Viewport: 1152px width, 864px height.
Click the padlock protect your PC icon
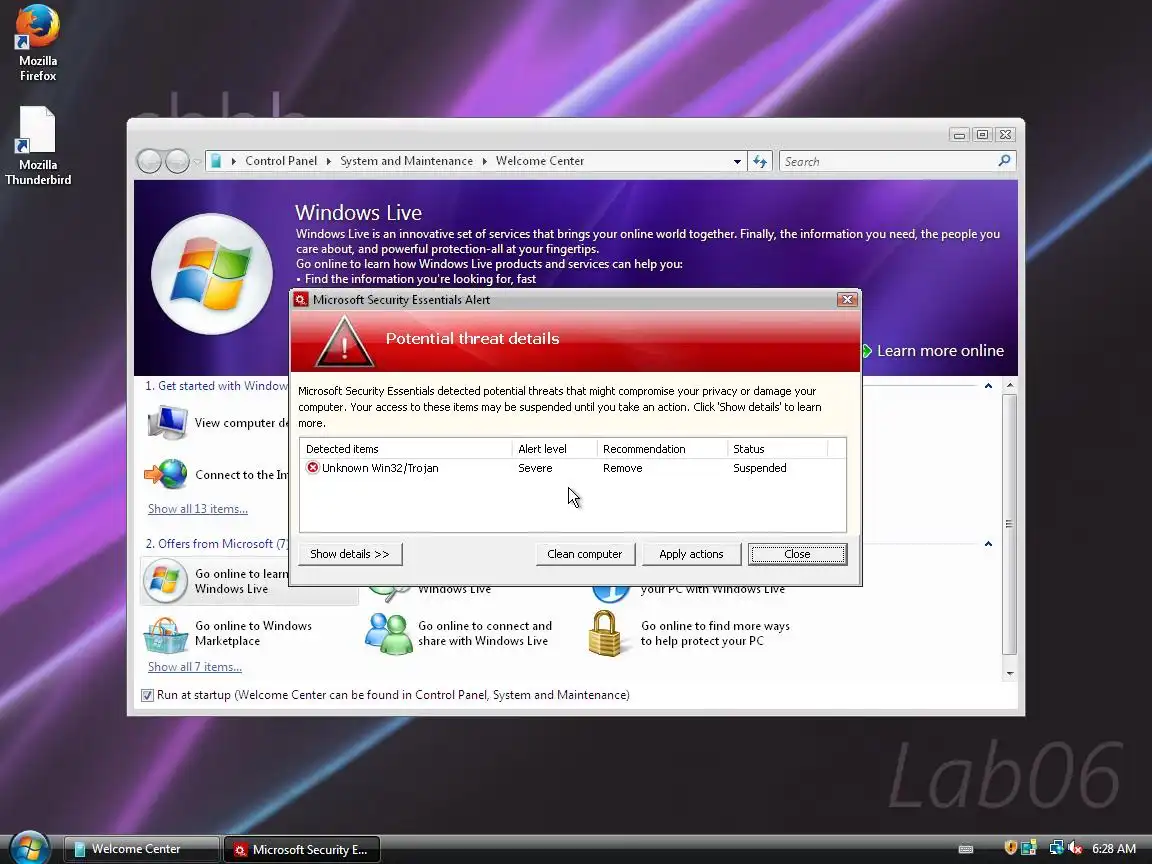pos(605,633)
